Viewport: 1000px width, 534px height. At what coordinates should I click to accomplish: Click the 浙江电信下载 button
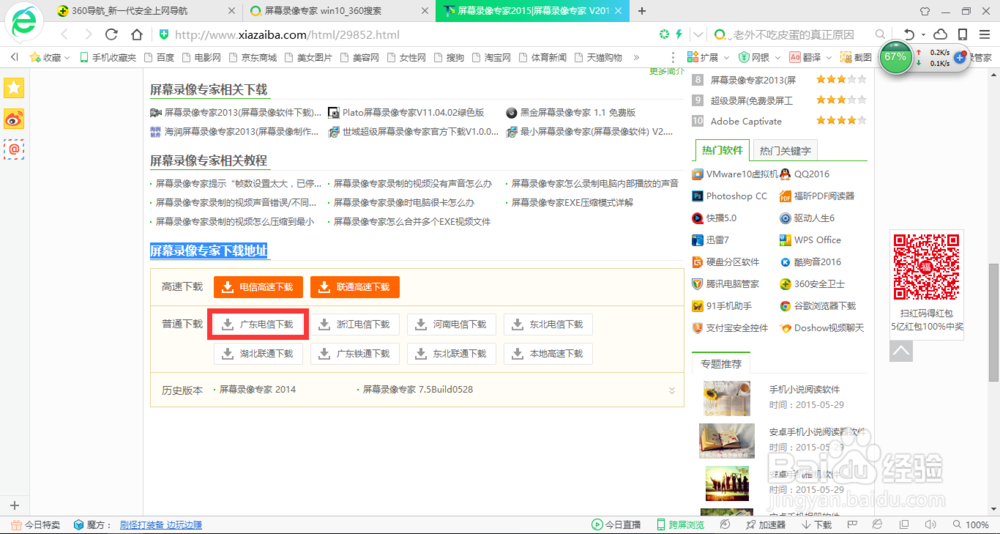355,324
